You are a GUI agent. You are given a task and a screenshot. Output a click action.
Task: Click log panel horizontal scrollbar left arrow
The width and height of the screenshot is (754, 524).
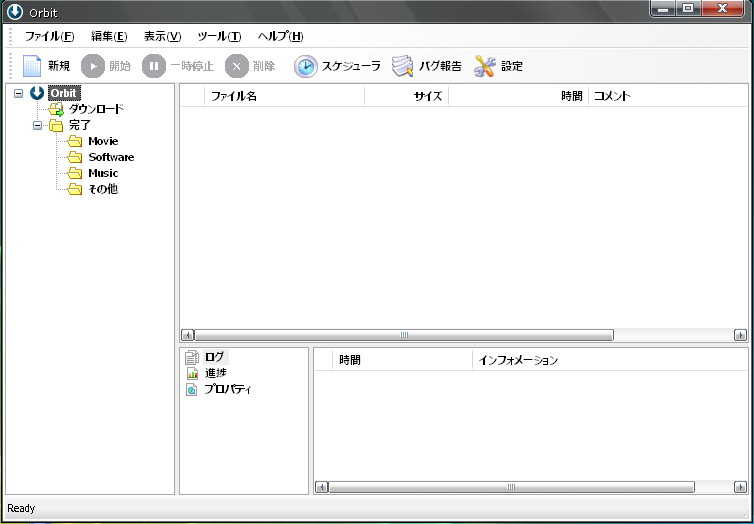coord(321,487)
